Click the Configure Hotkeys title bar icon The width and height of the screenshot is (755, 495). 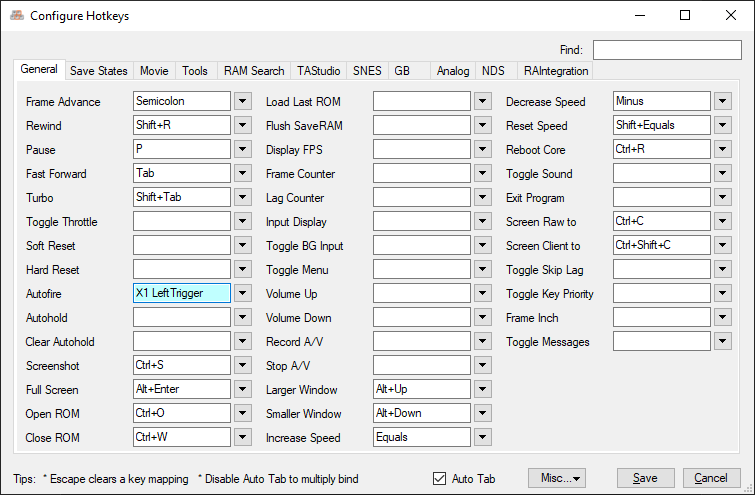click(17, 15)
